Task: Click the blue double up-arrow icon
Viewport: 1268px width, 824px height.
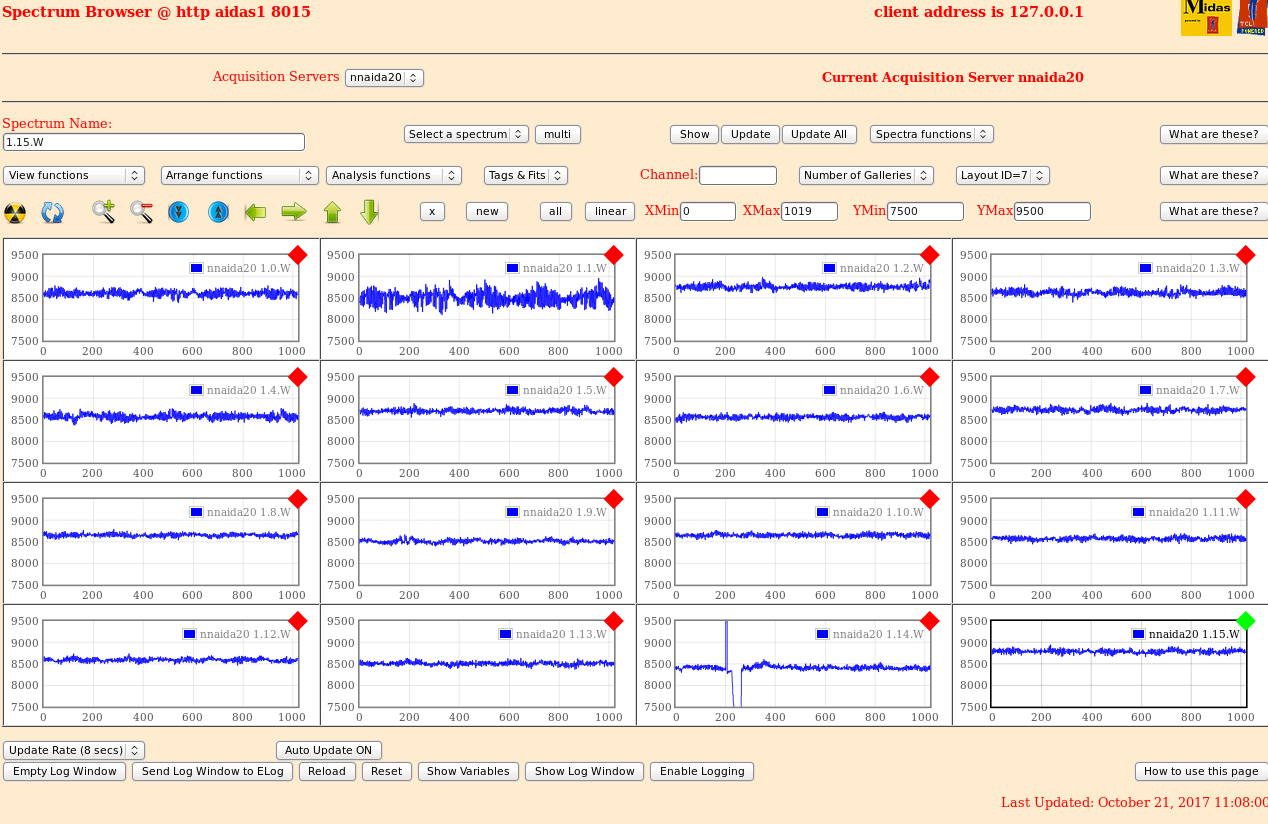Action: [x=218, y=212]
